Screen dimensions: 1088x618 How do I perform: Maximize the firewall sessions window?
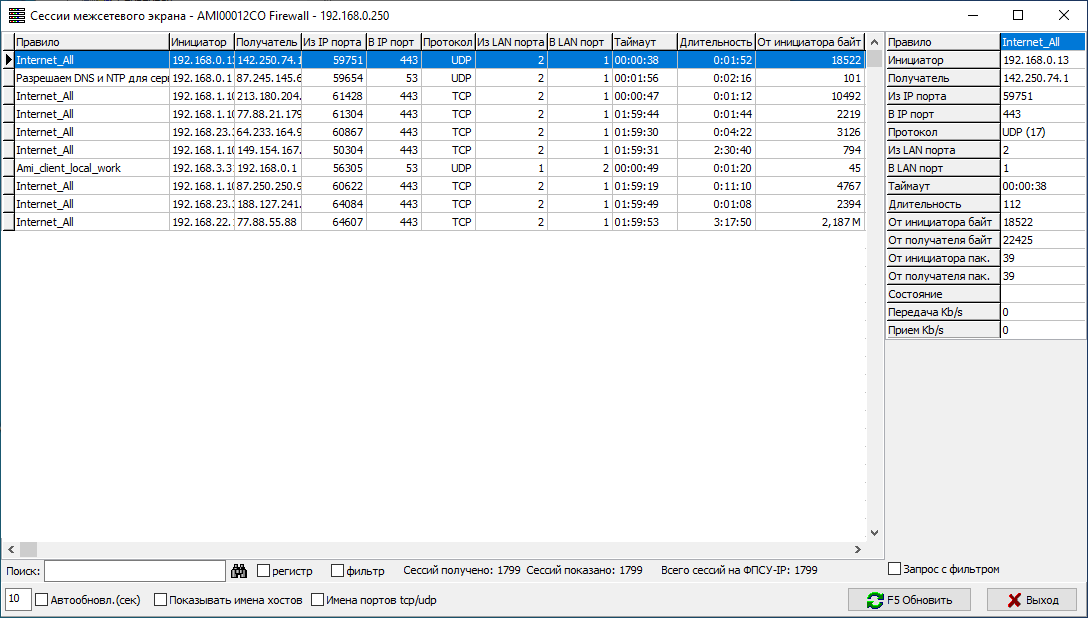pos(1018,15)
